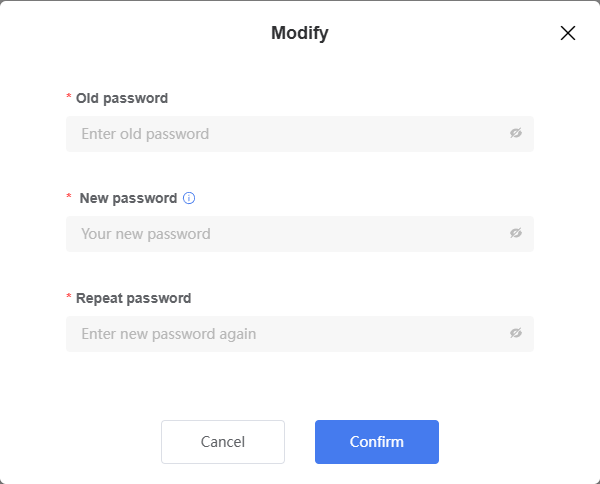This screenshot has width=600, height=484.
Task: Select the "Enter new password again" placeholder
Action: pos(168,334)
